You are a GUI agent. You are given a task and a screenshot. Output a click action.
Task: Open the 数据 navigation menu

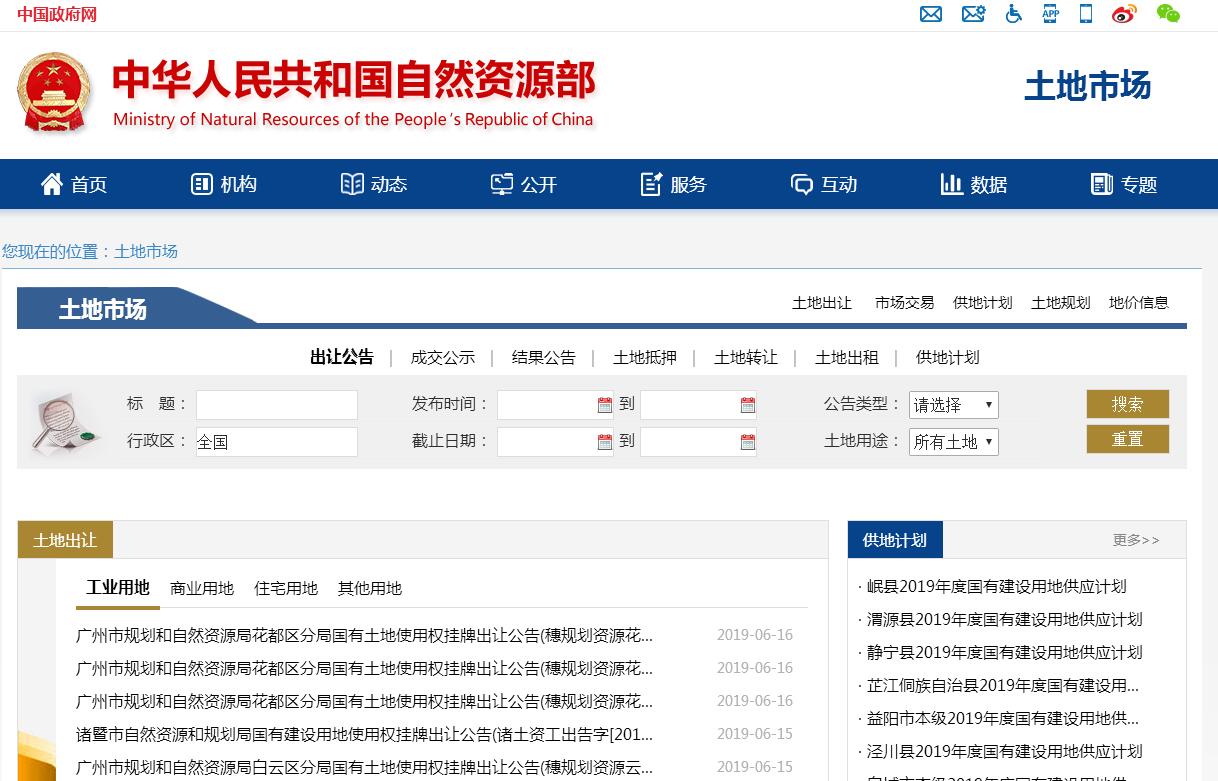tap(973, 185)
